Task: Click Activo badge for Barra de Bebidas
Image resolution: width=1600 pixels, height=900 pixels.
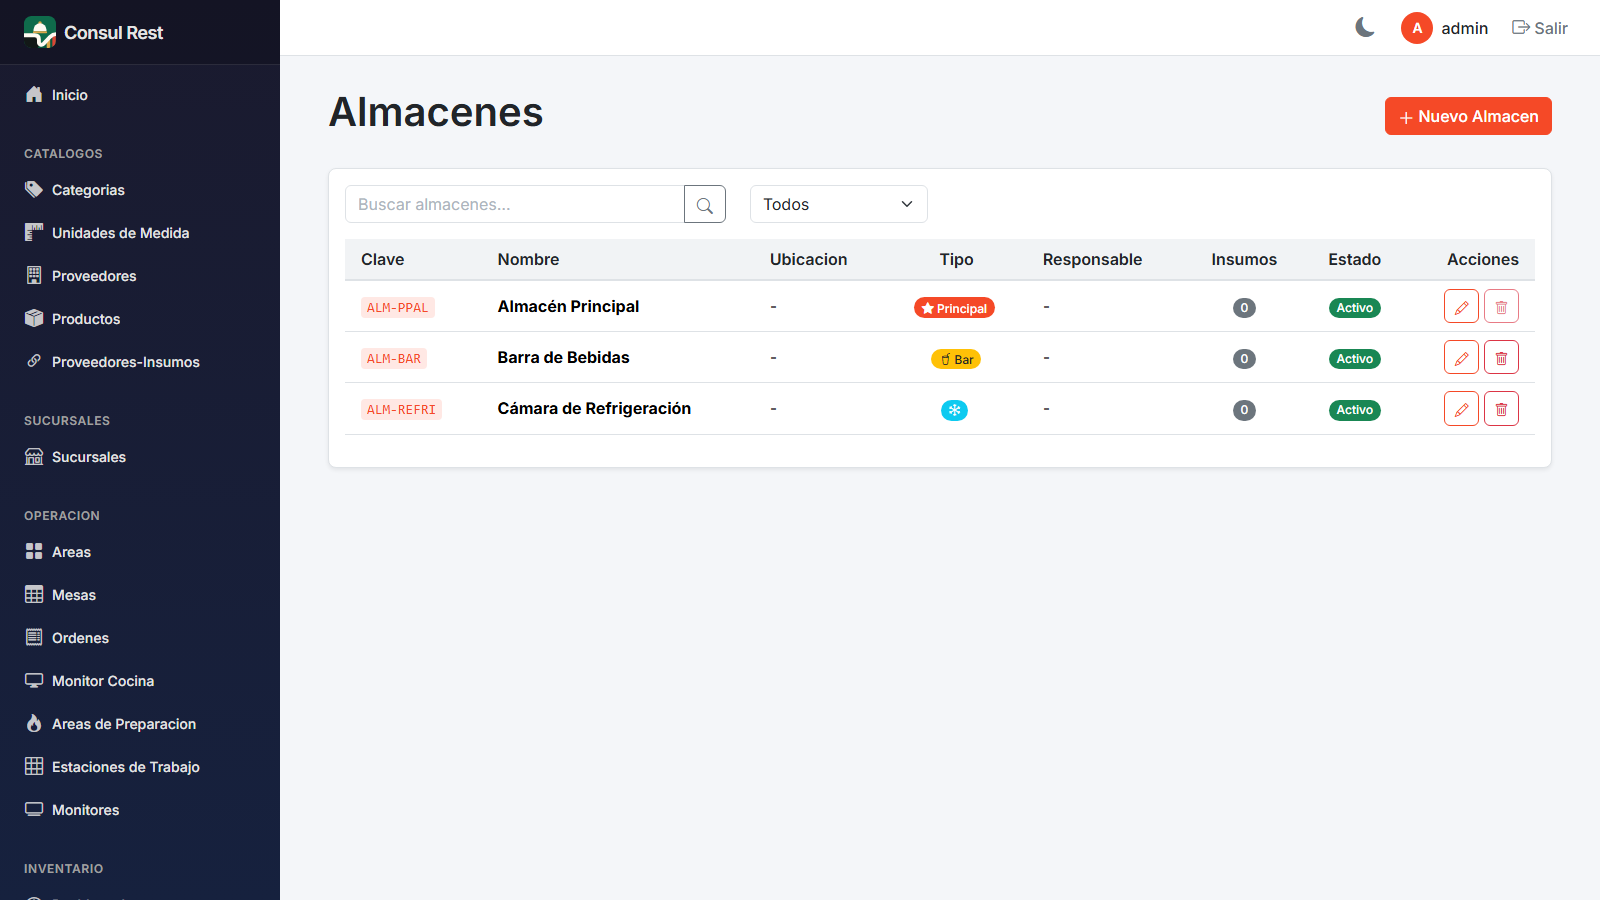Action: click(x=1355, y=359)
